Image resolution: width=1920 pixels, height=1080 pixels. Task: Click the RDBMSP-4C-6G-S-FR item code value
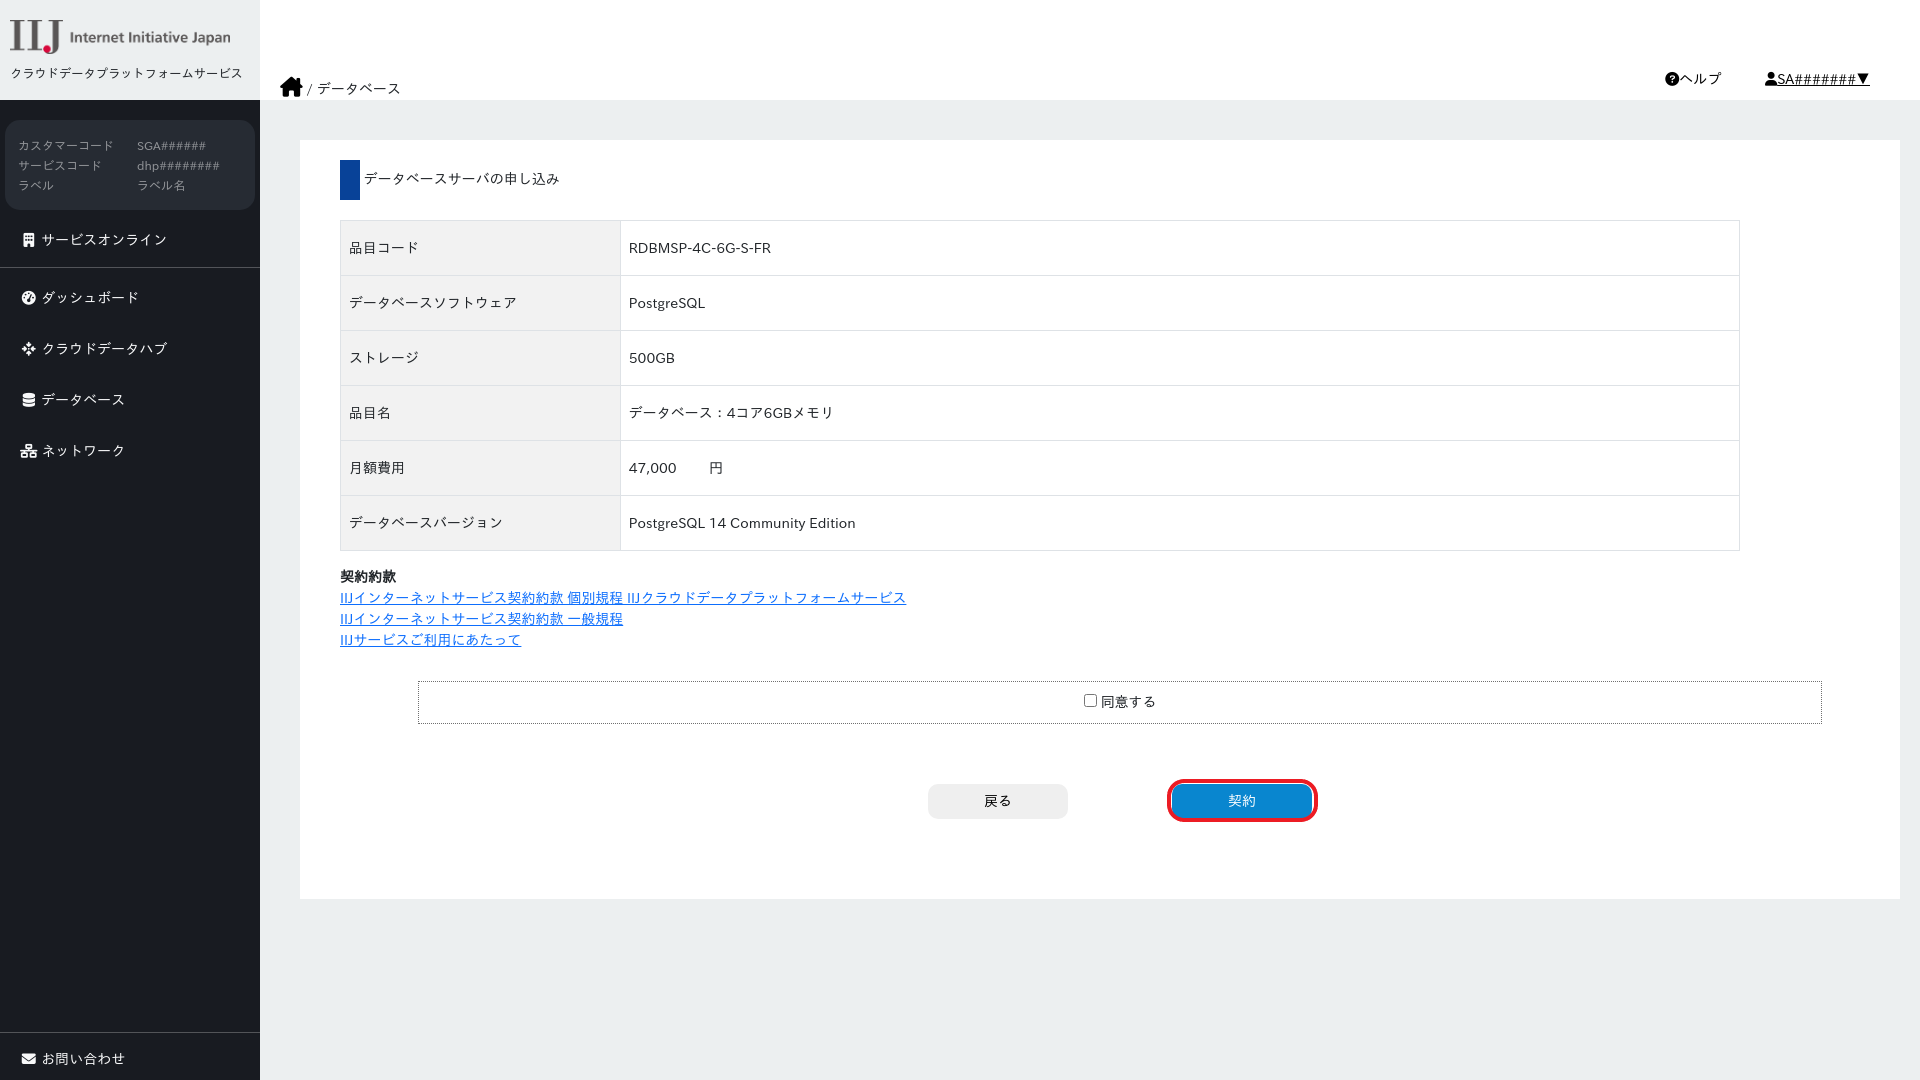point(700,248)
